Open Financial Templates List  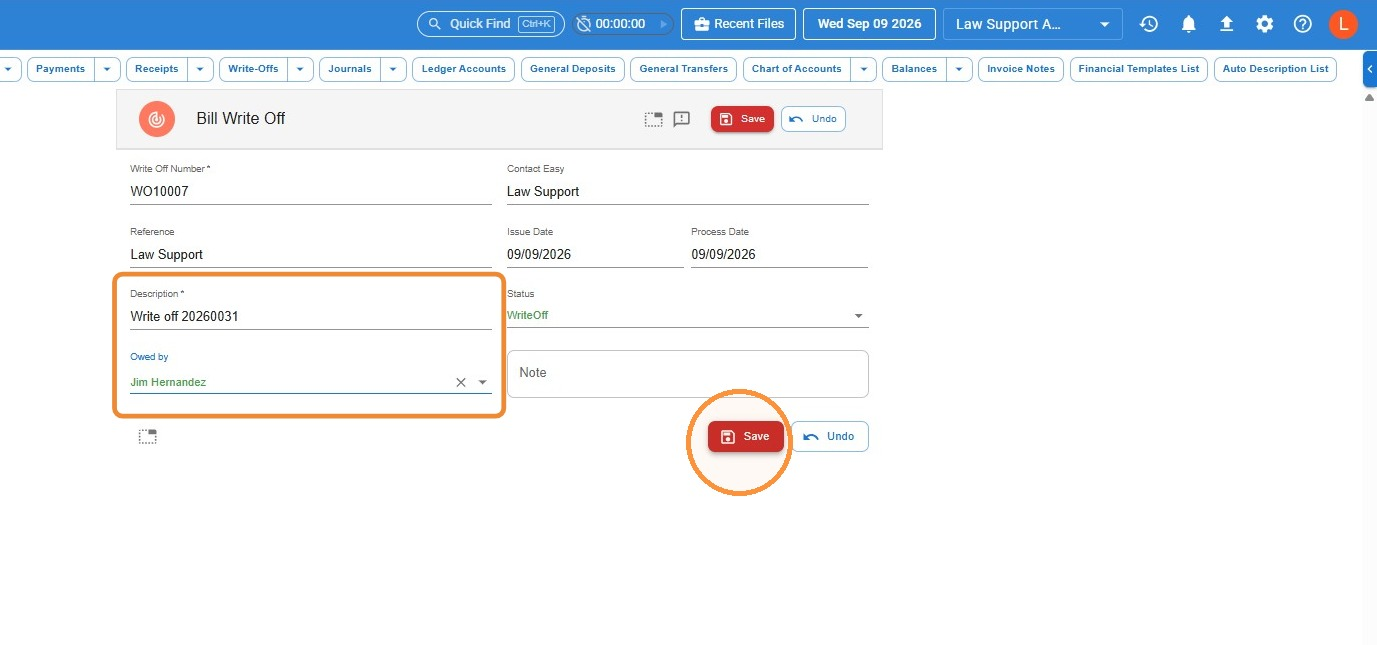[x=1139, y=69]
